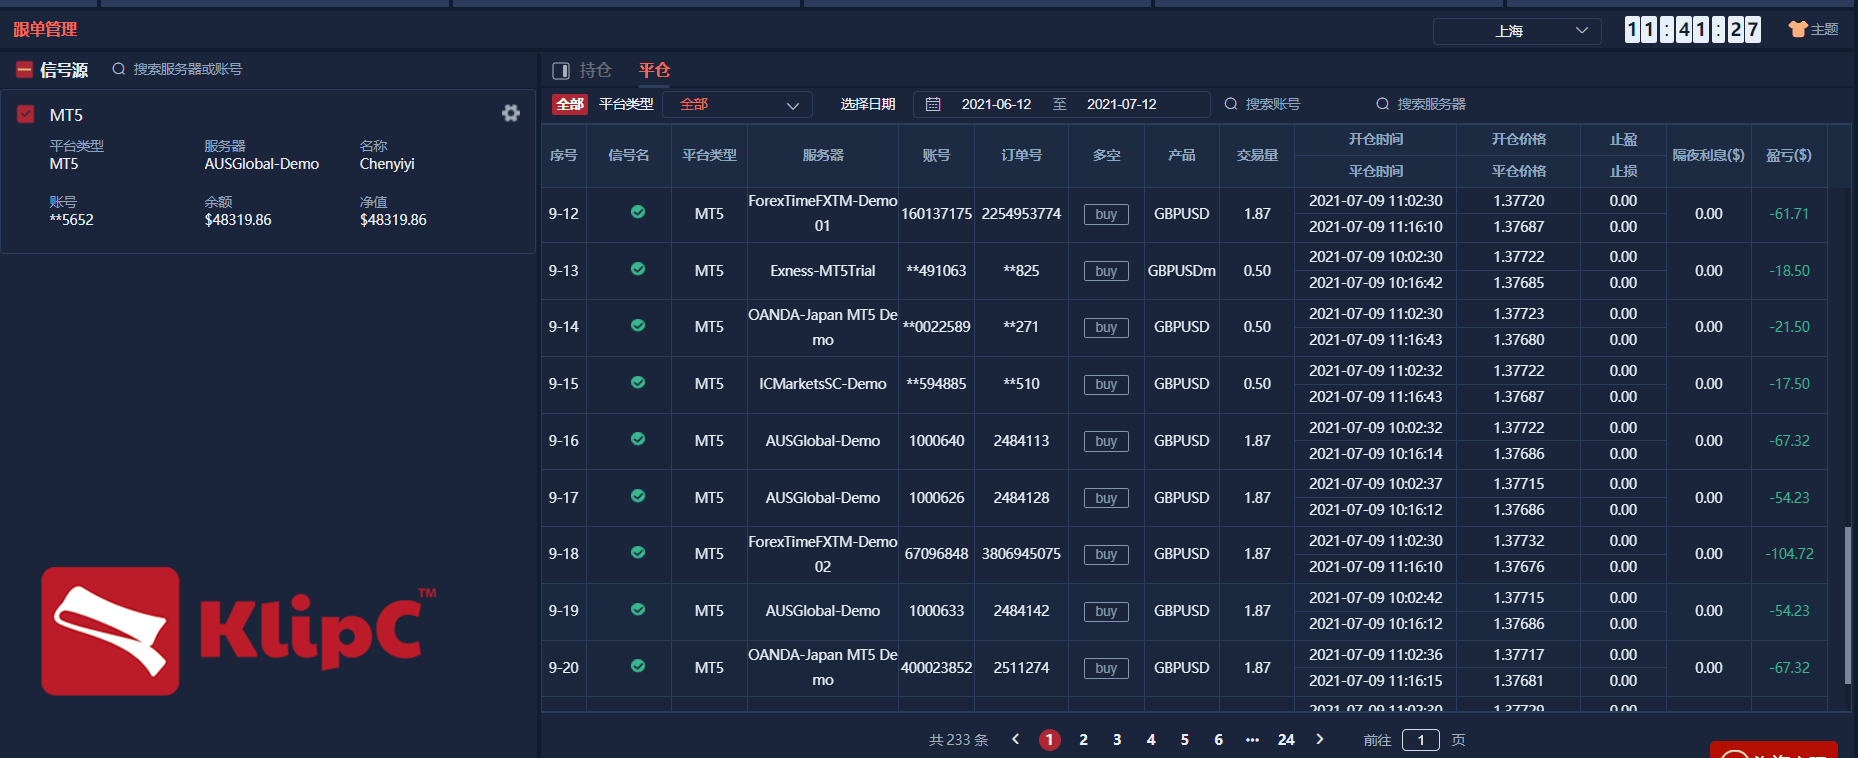Click the 搜索账号 search field

point(1272,104)
